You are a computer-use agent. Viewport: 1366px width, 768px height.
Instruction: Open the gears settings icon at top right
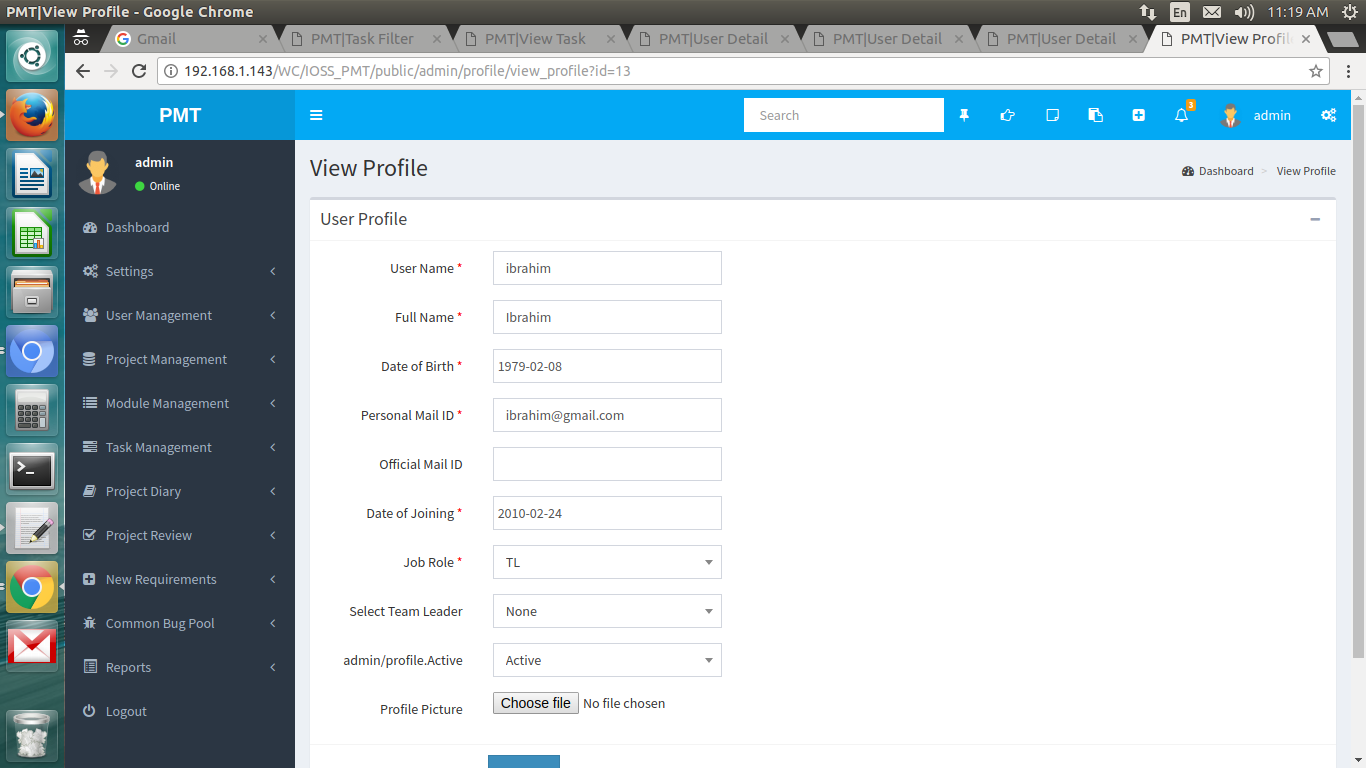click(x=1328, y=115)
